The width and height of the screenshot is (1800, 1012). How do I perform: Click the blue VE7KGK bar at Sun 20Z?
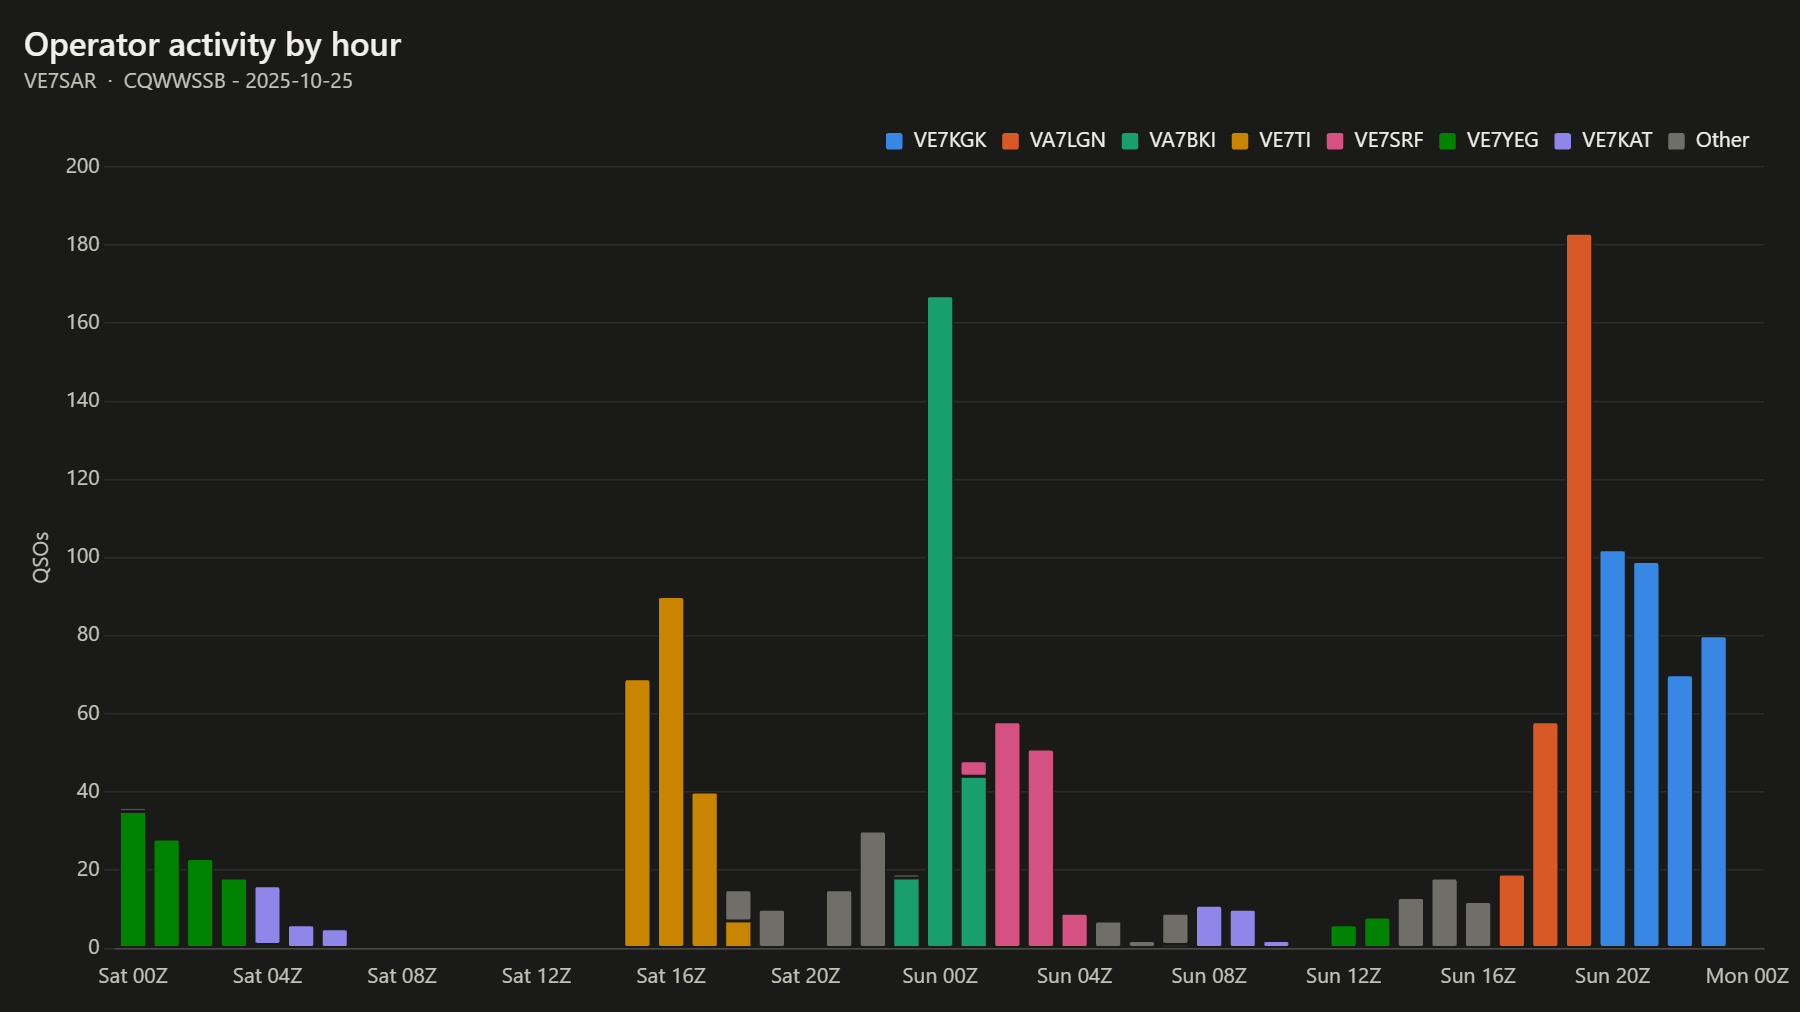(x=1612, y=748)
